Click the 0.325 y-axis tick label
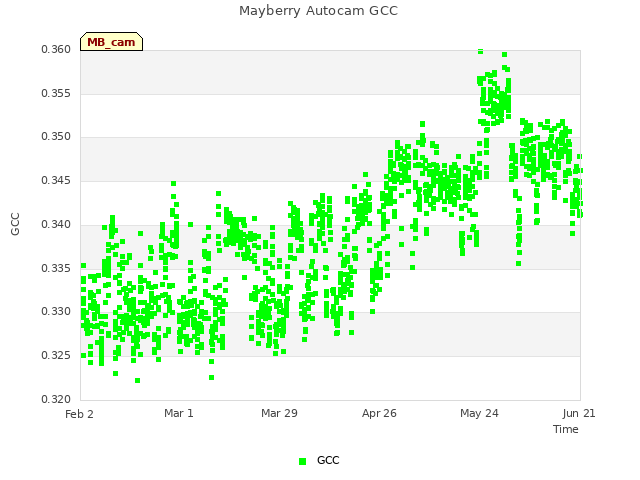 56,356
